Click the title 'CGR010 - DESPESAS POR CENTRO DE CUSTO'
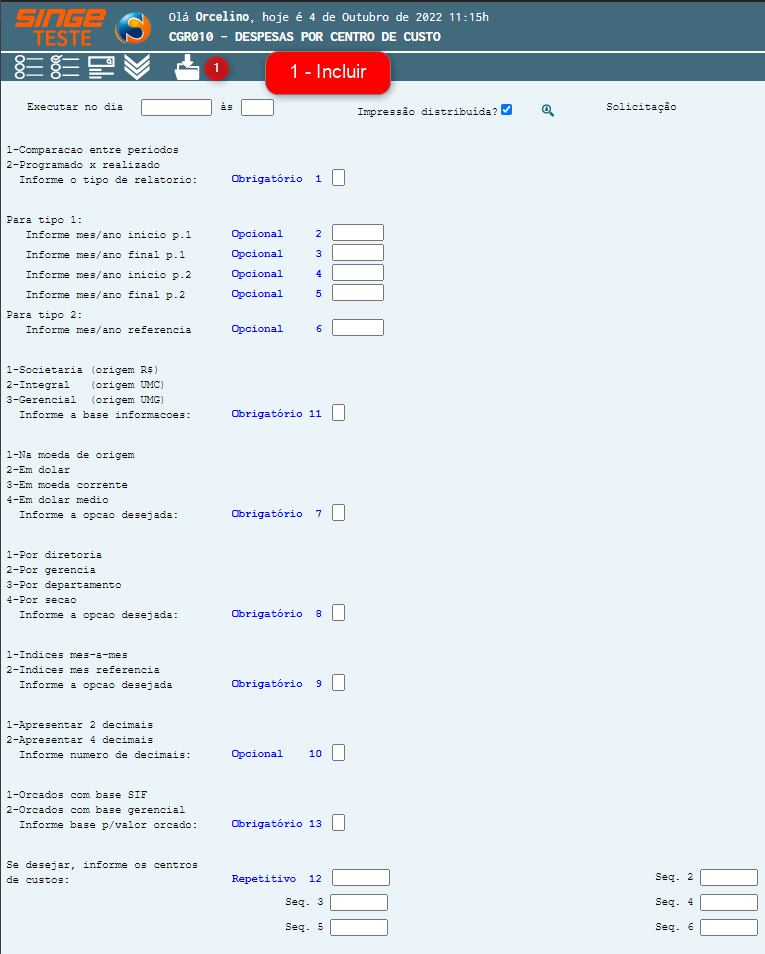The height and width of the screenshot is (954, 765). pos(304,37)
